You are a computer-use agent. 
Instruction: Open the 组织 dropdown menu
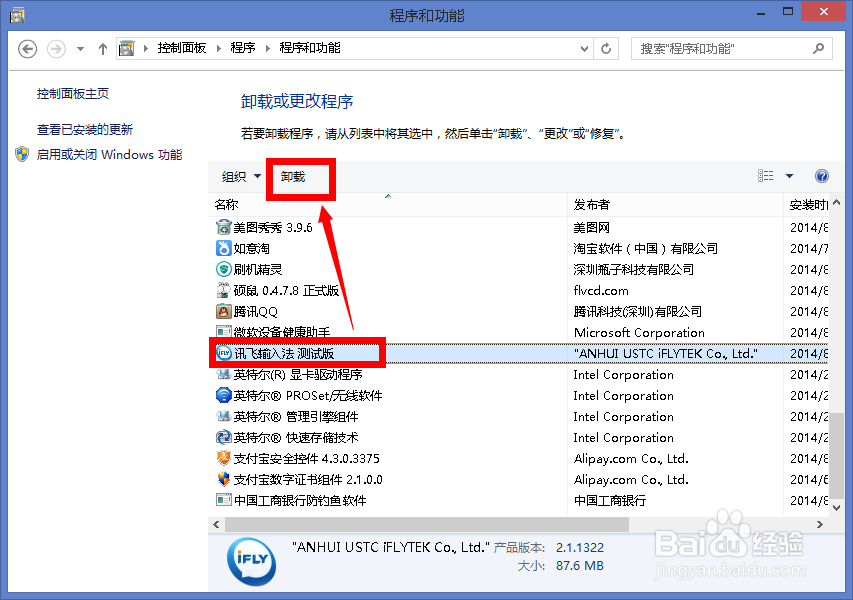coord(237,176)
